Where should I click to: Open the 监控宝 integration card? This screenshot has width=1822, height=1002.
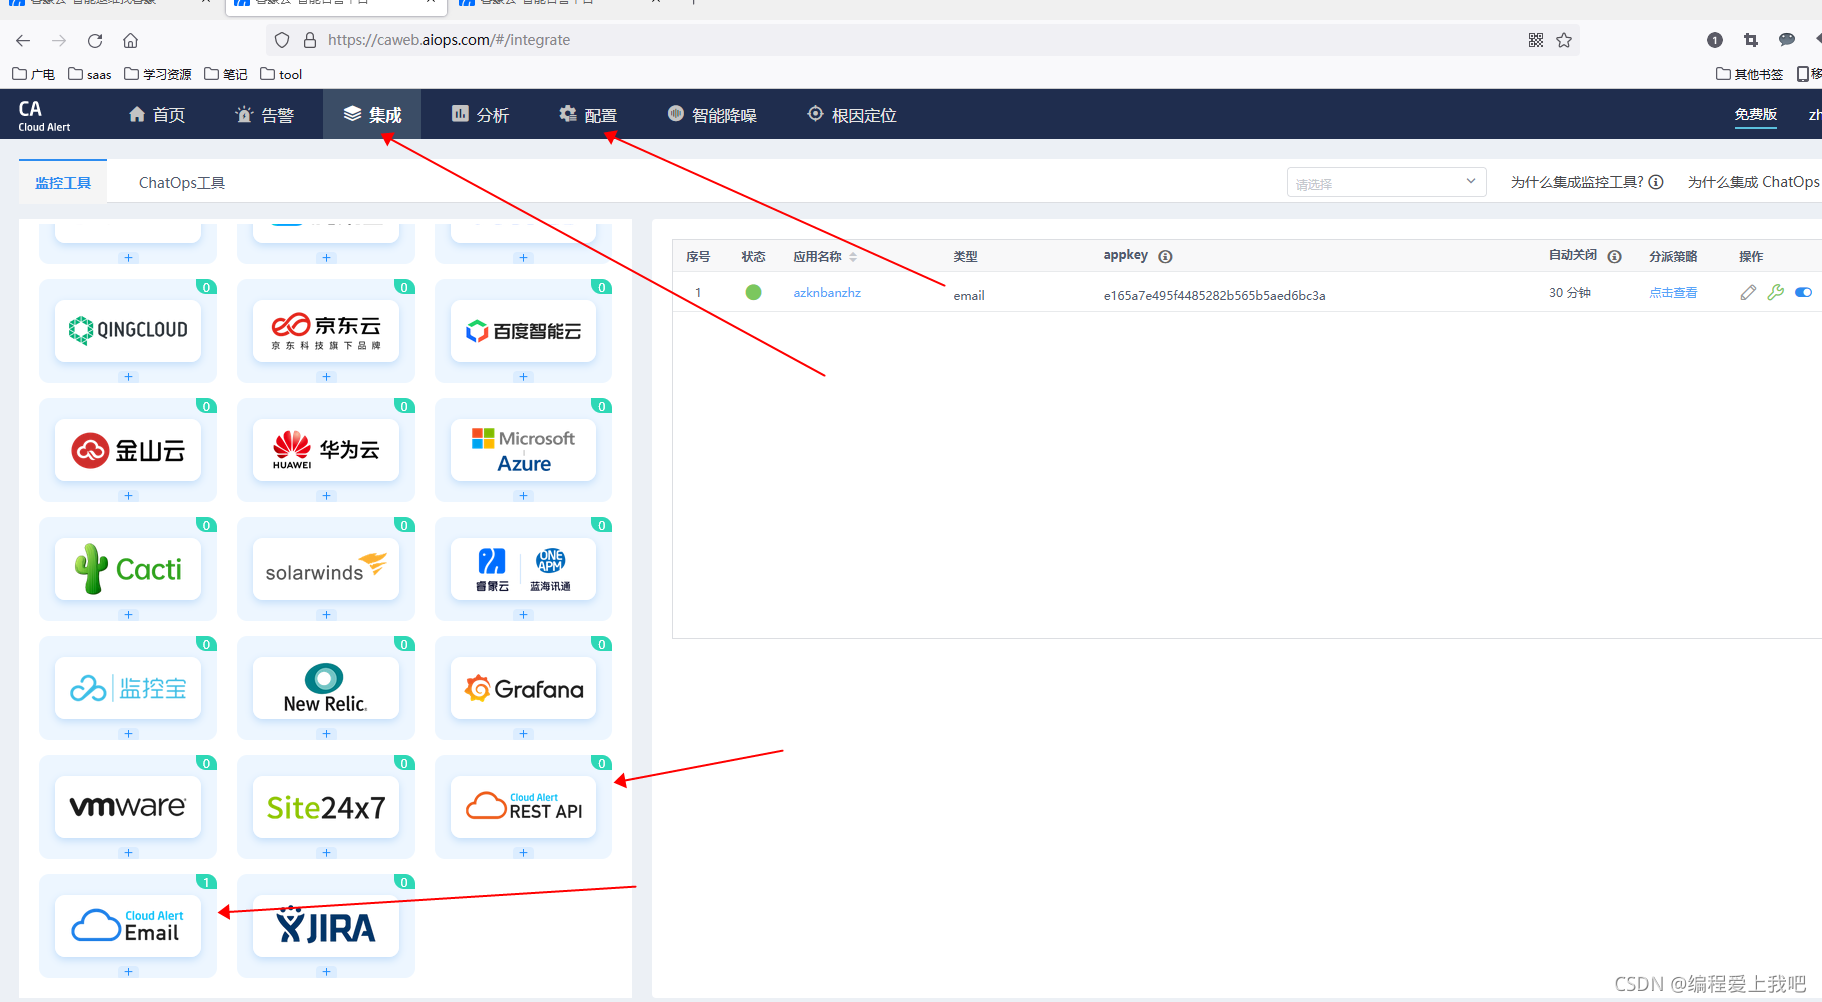128,688
